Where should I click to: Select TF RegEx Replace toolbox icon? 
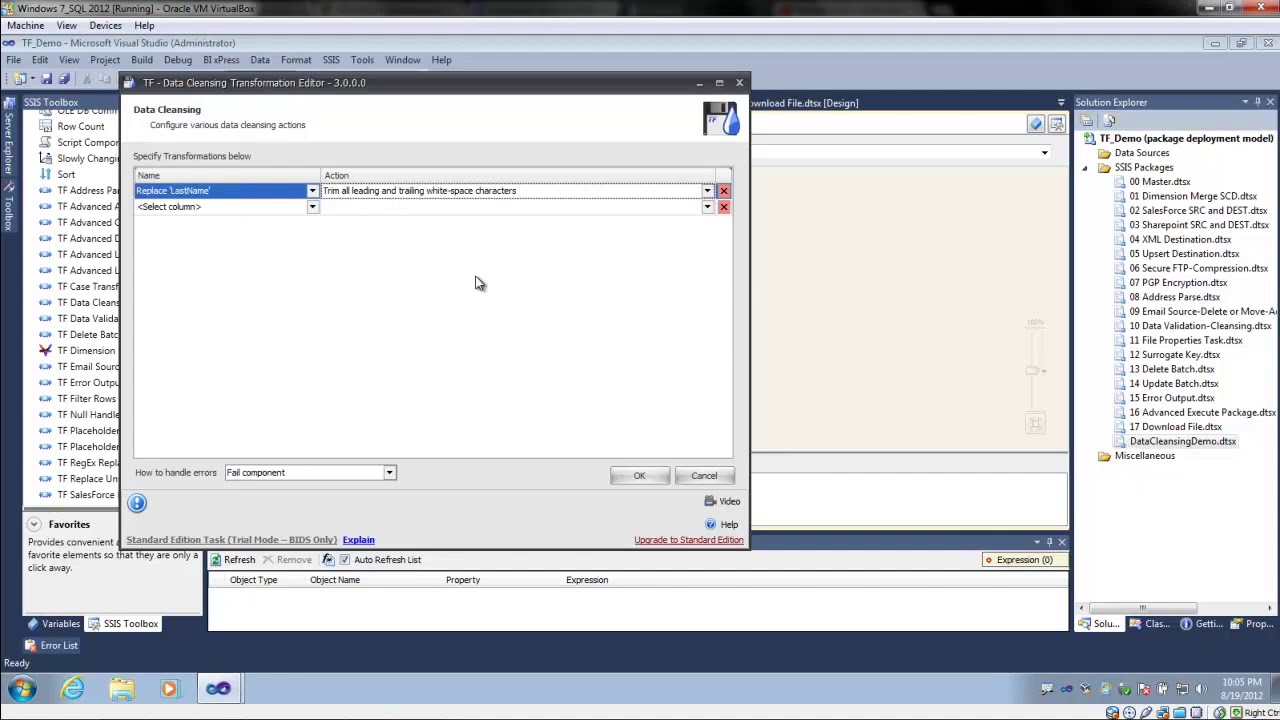click(45, 462)
